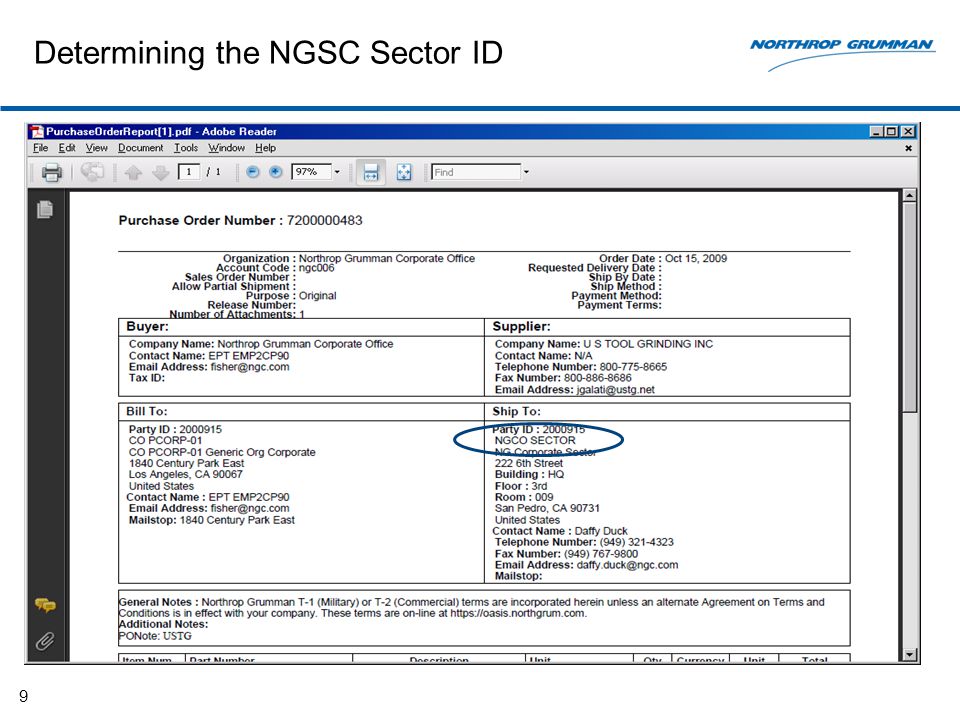Click Purchase Order Number 7200000483
Image resolution: width=960 pixels, height=720 pixels.
click(x=241, y=220)
